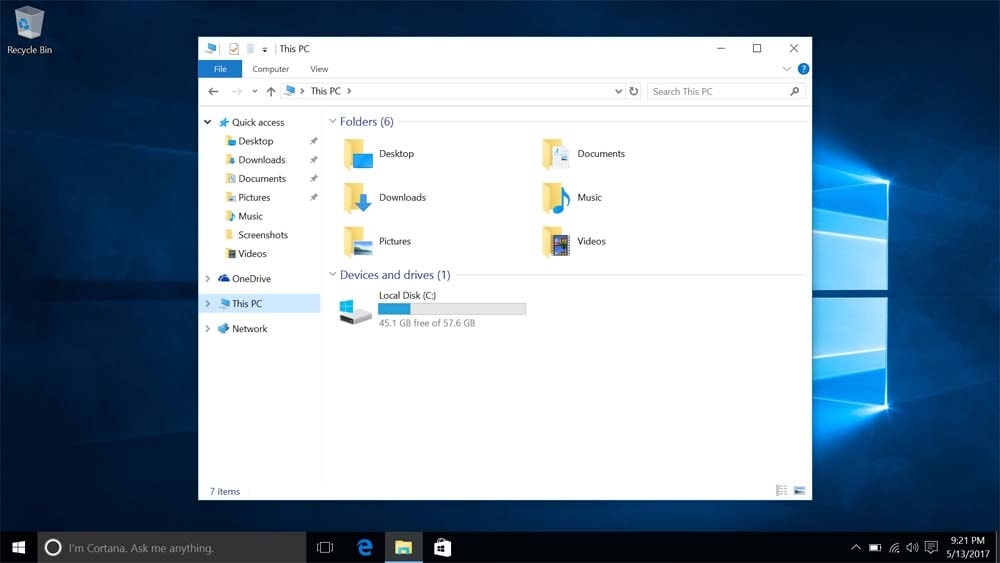The height and width of the screenshot is (563, 1000).
Task: Select the Local Disk (C:) drive icon
Action: [x=355, y=311]
